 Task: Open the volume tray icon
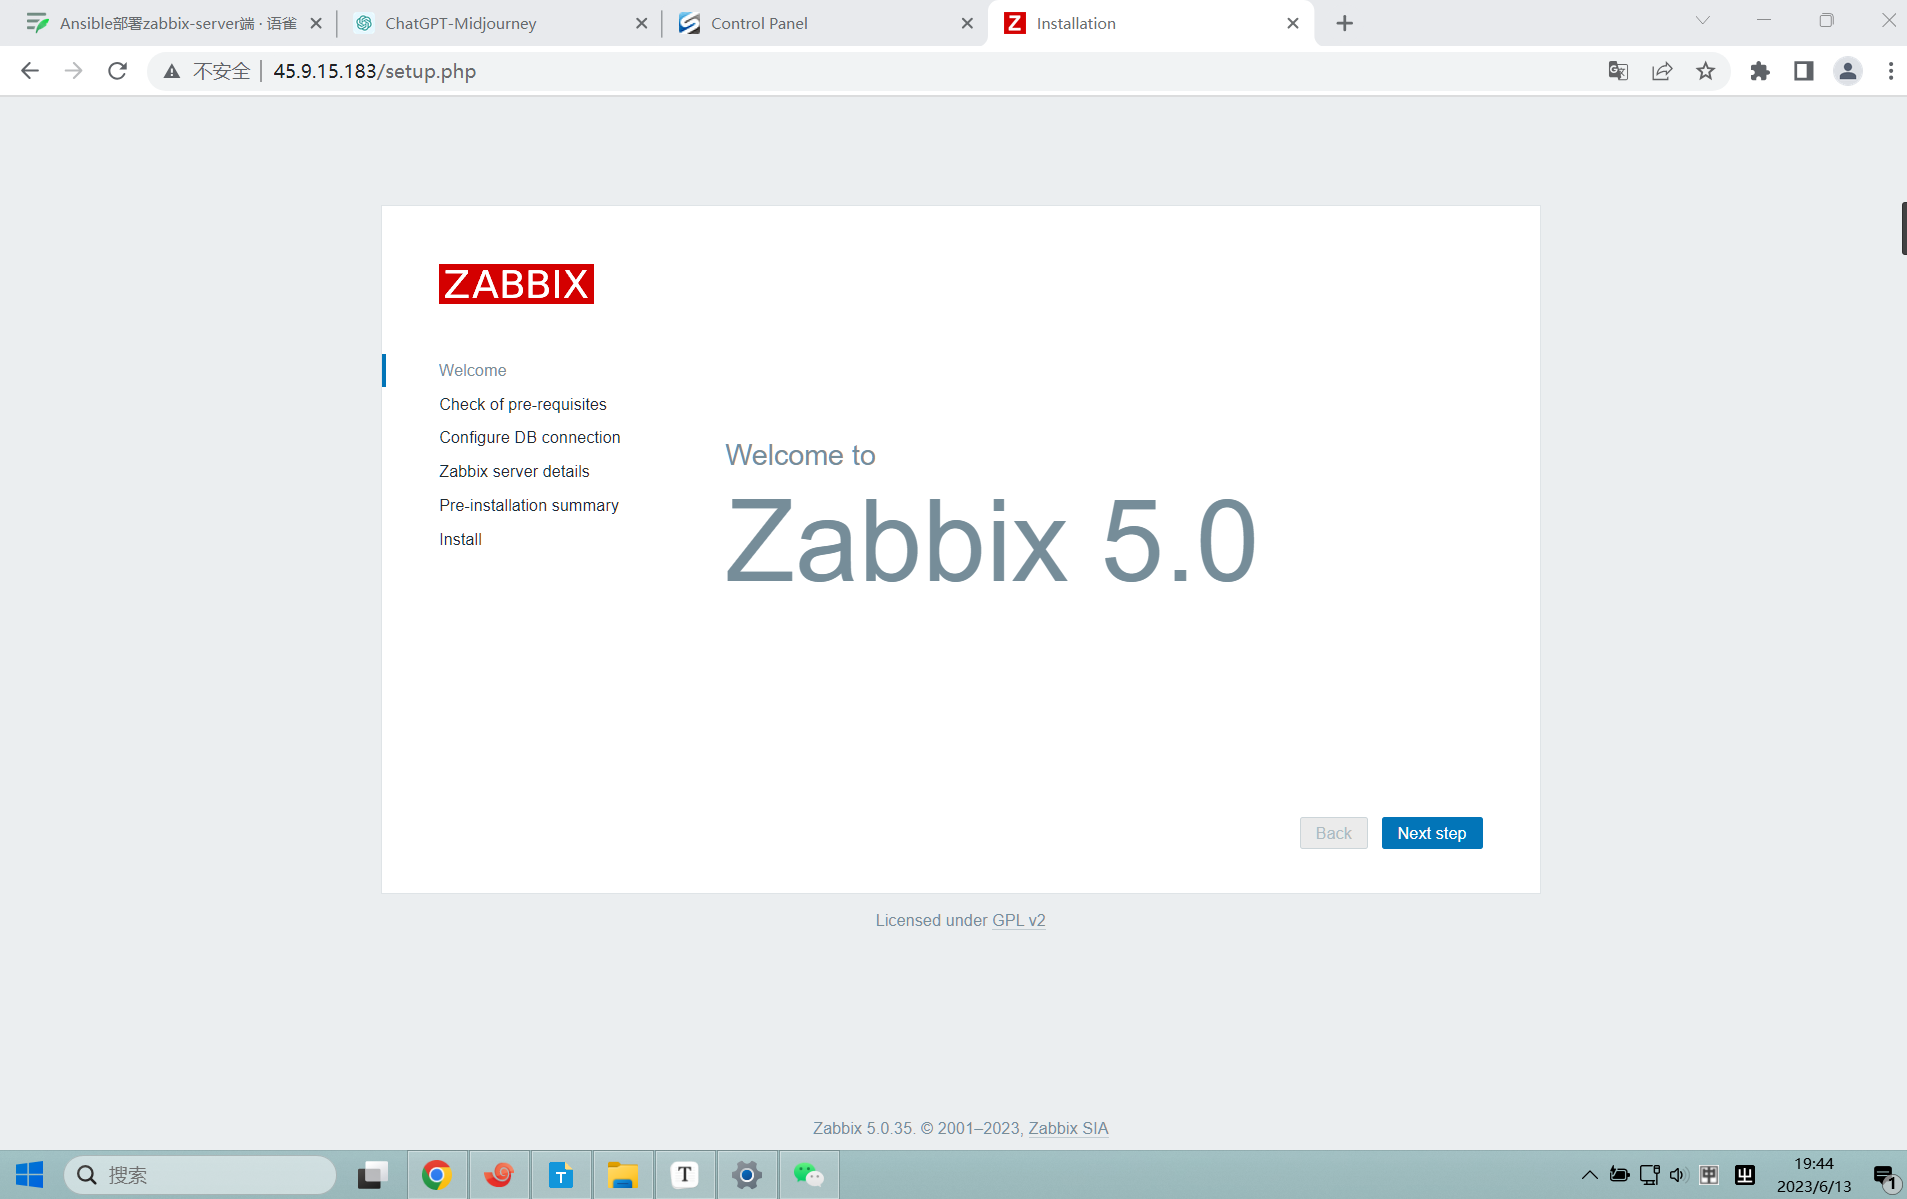[1678, 1175]
